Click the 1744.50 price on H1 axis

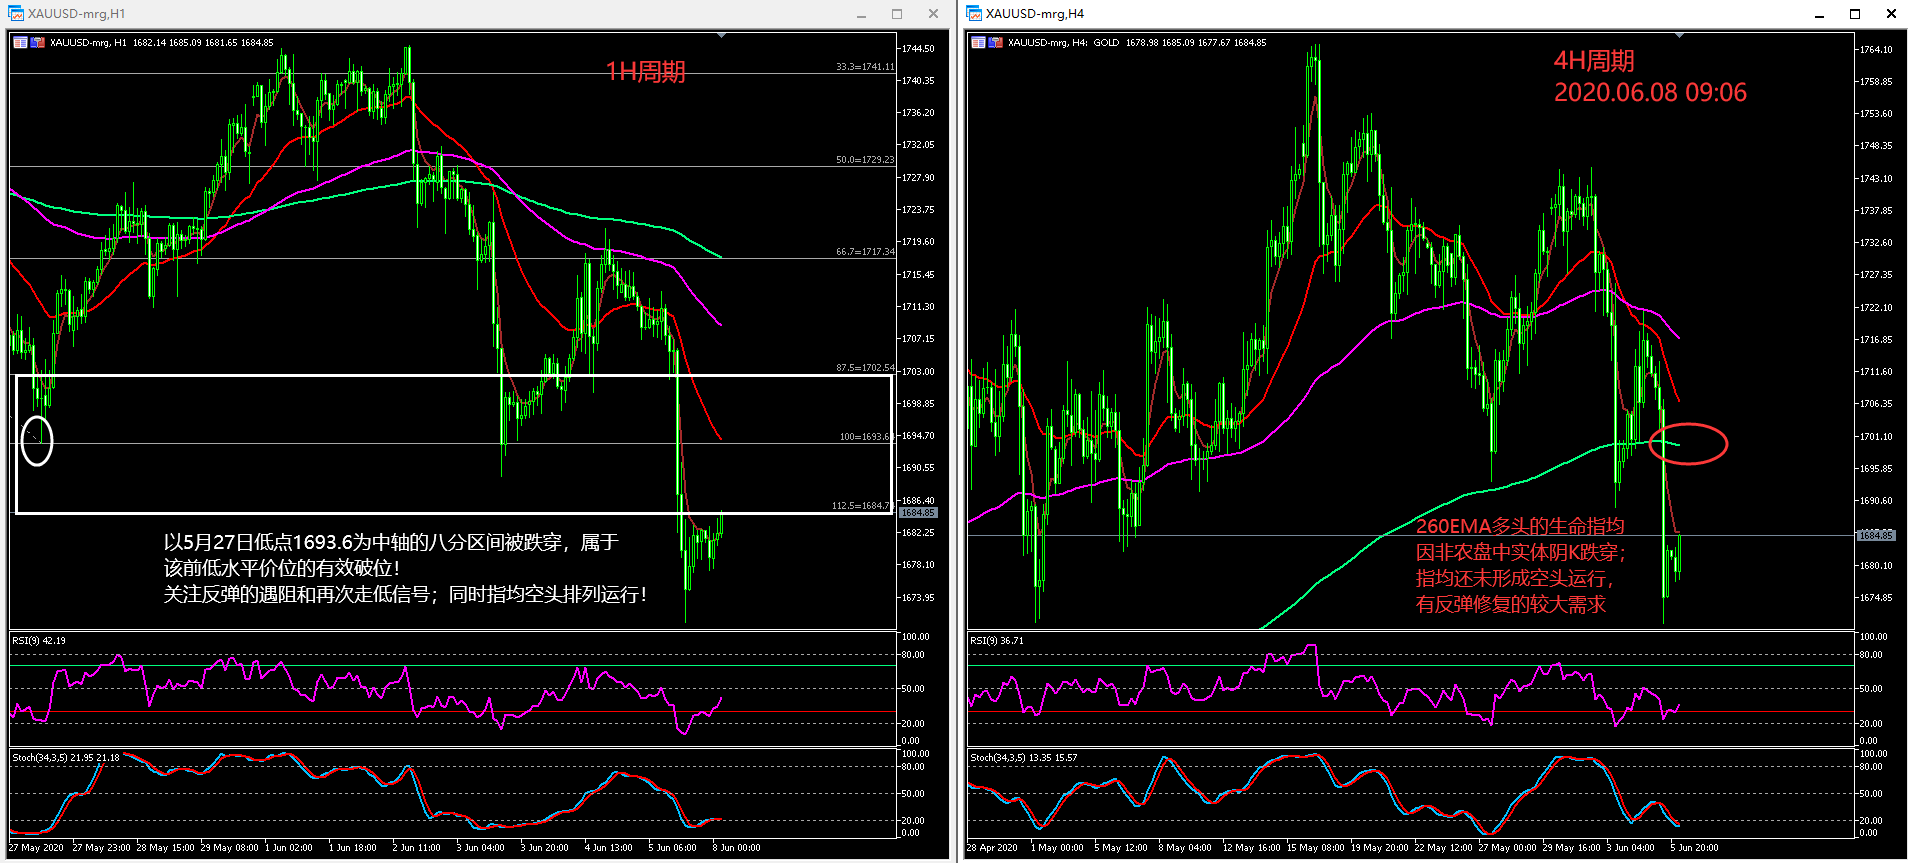tap(918, 49)
